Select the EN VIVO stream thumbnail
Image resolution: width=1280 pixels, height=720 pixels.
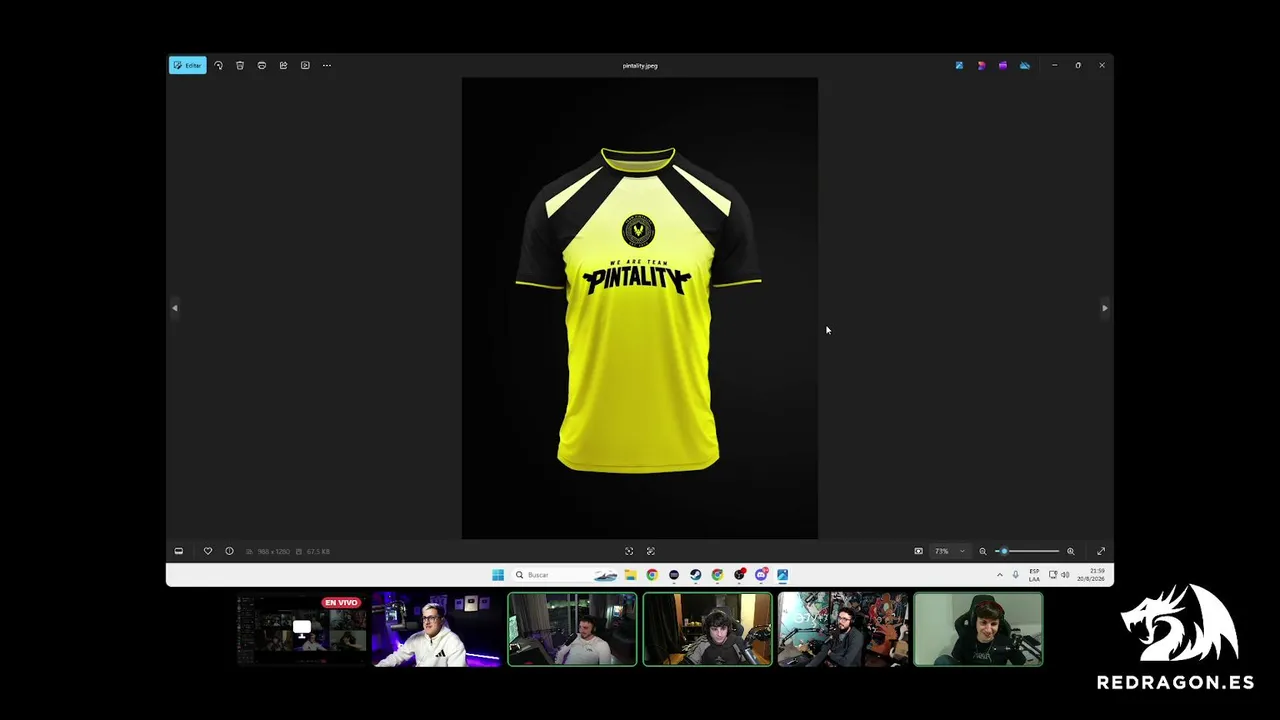(x=303, y=629)
